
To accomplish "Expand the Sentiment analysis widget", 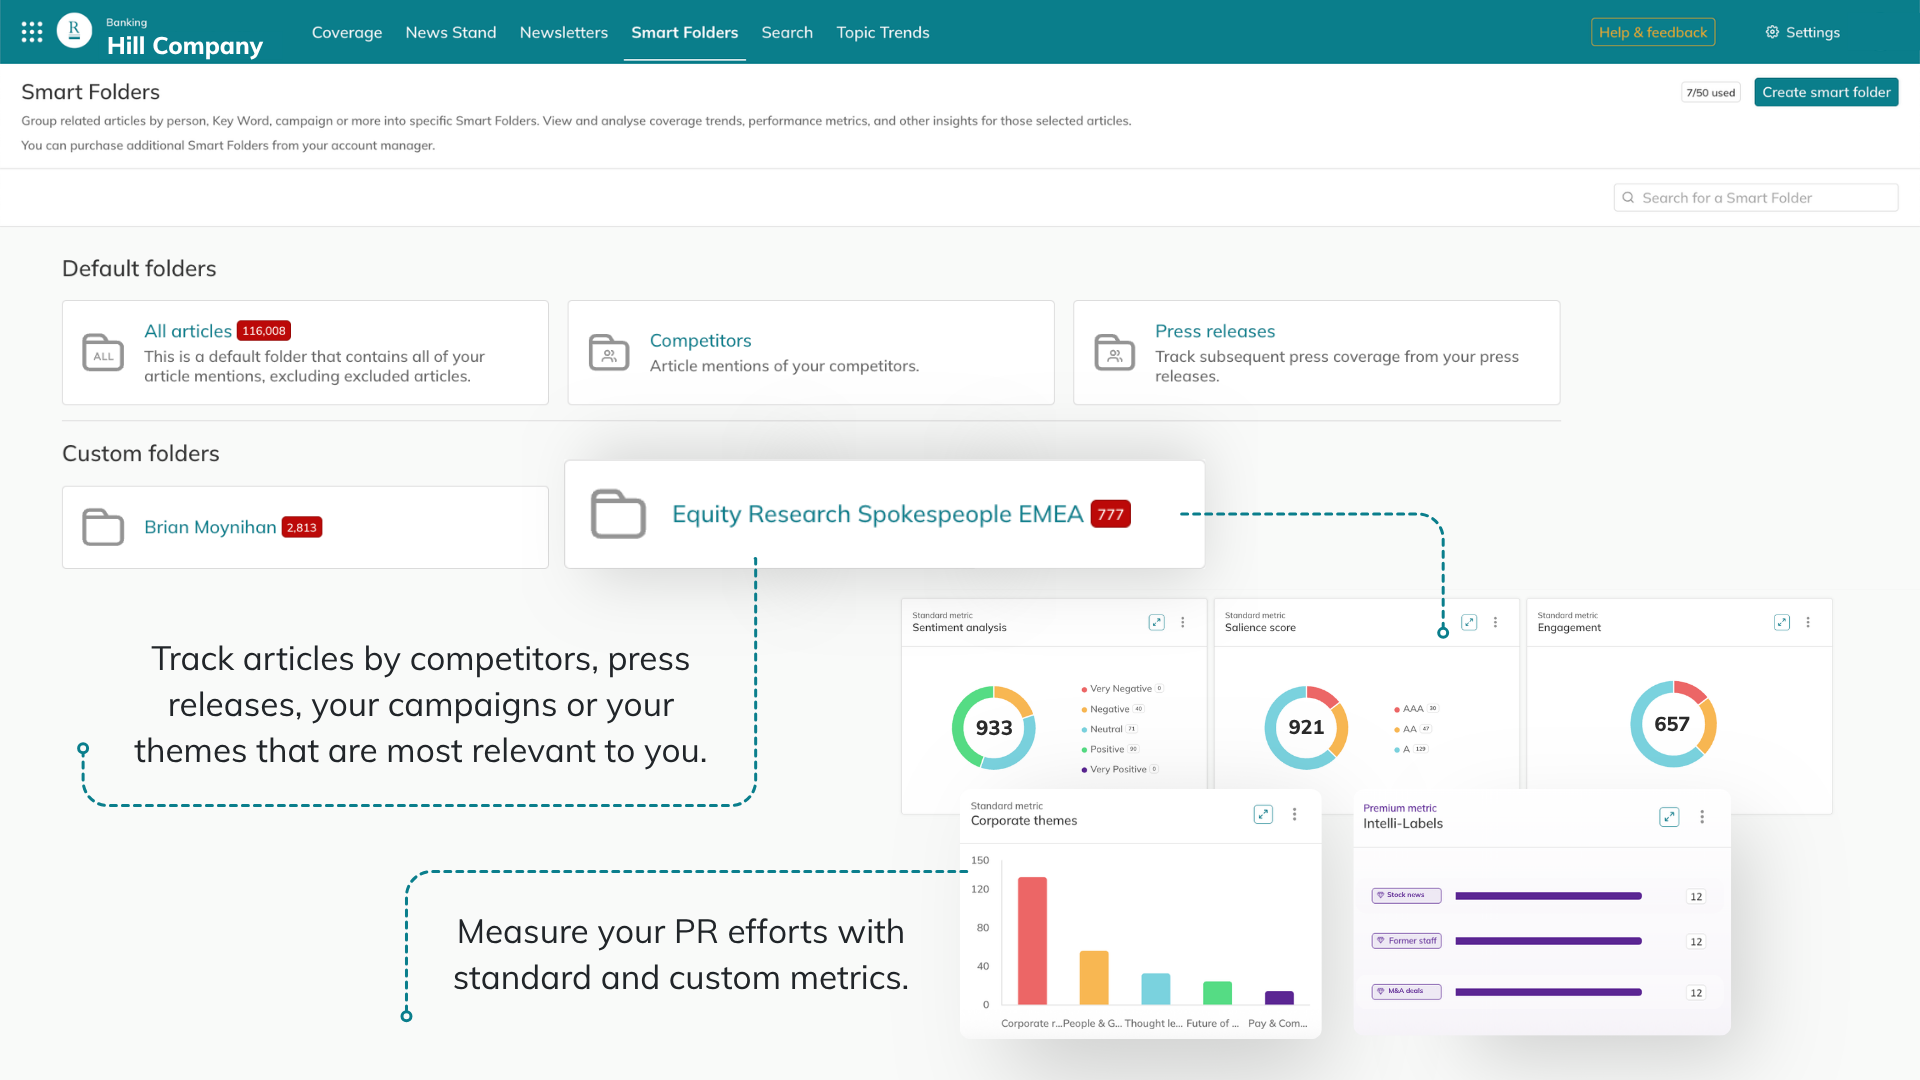I will point(1157,622).
